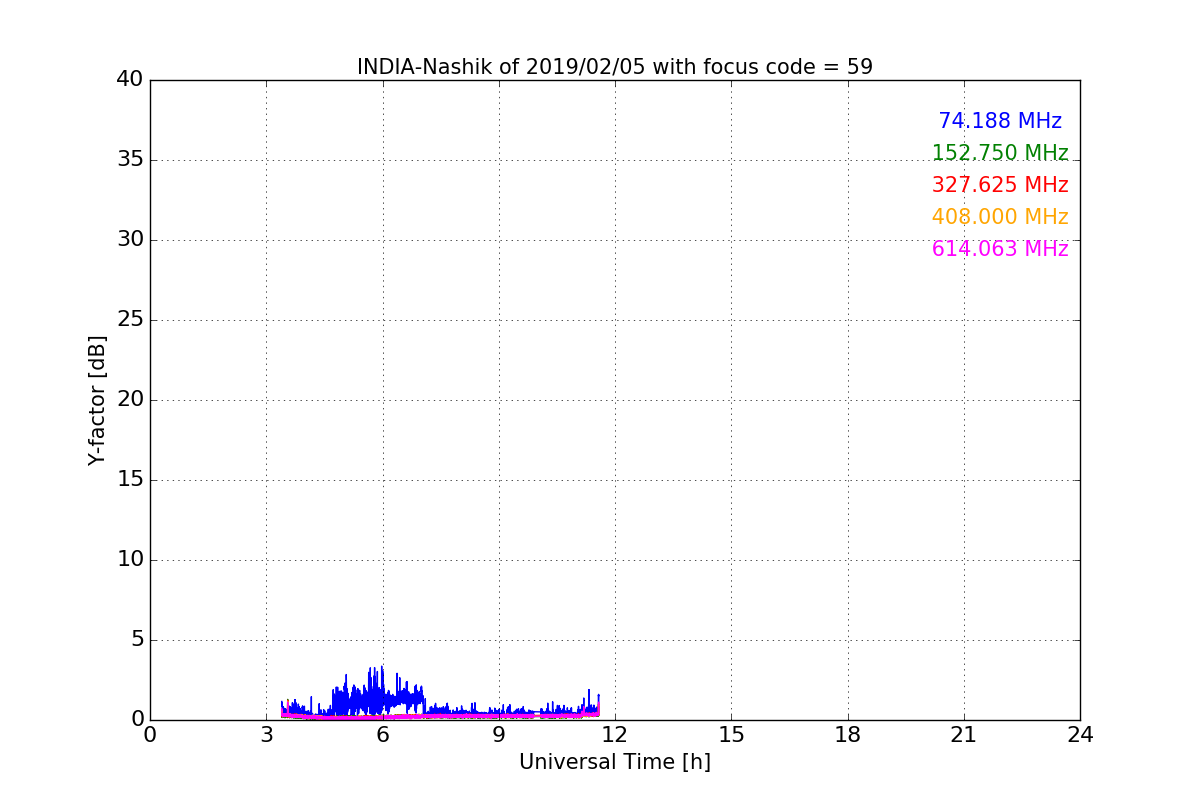Click the y-axis tick label 20
The image size is (1200, 800).
[130, 400]
